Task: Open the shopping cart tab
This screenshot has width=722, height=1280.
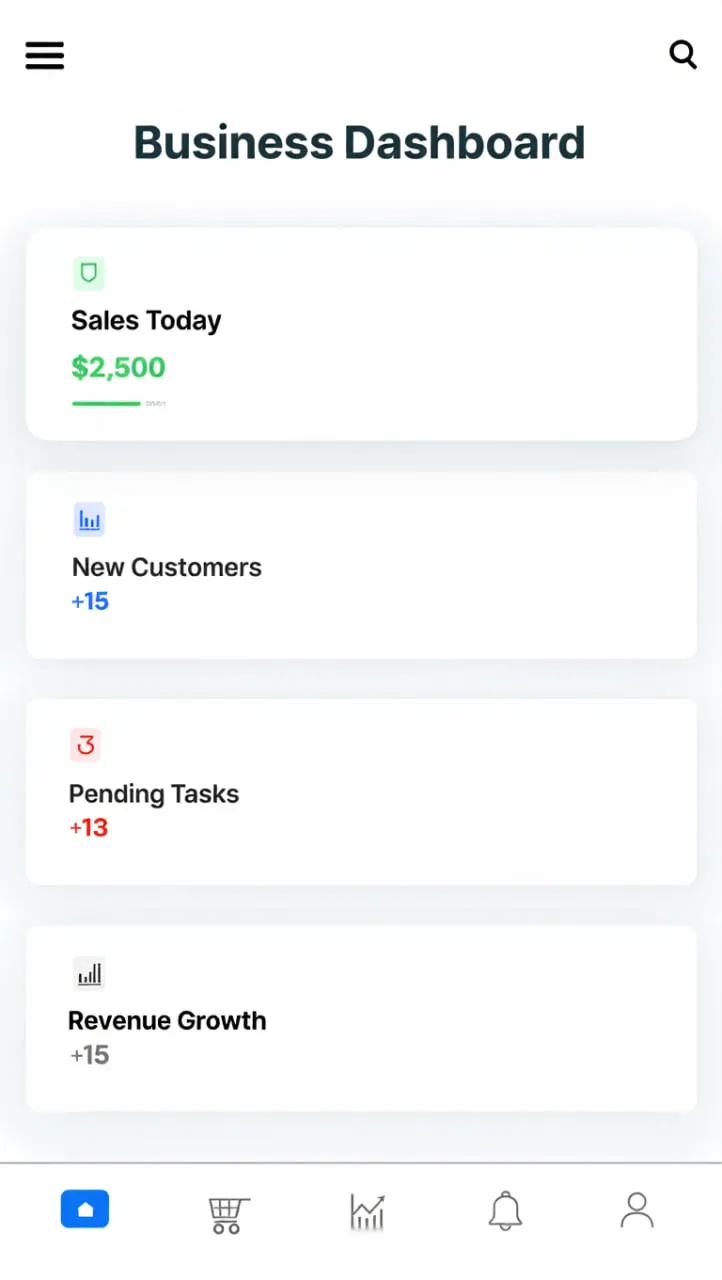Action: (x=228, y=1213)
